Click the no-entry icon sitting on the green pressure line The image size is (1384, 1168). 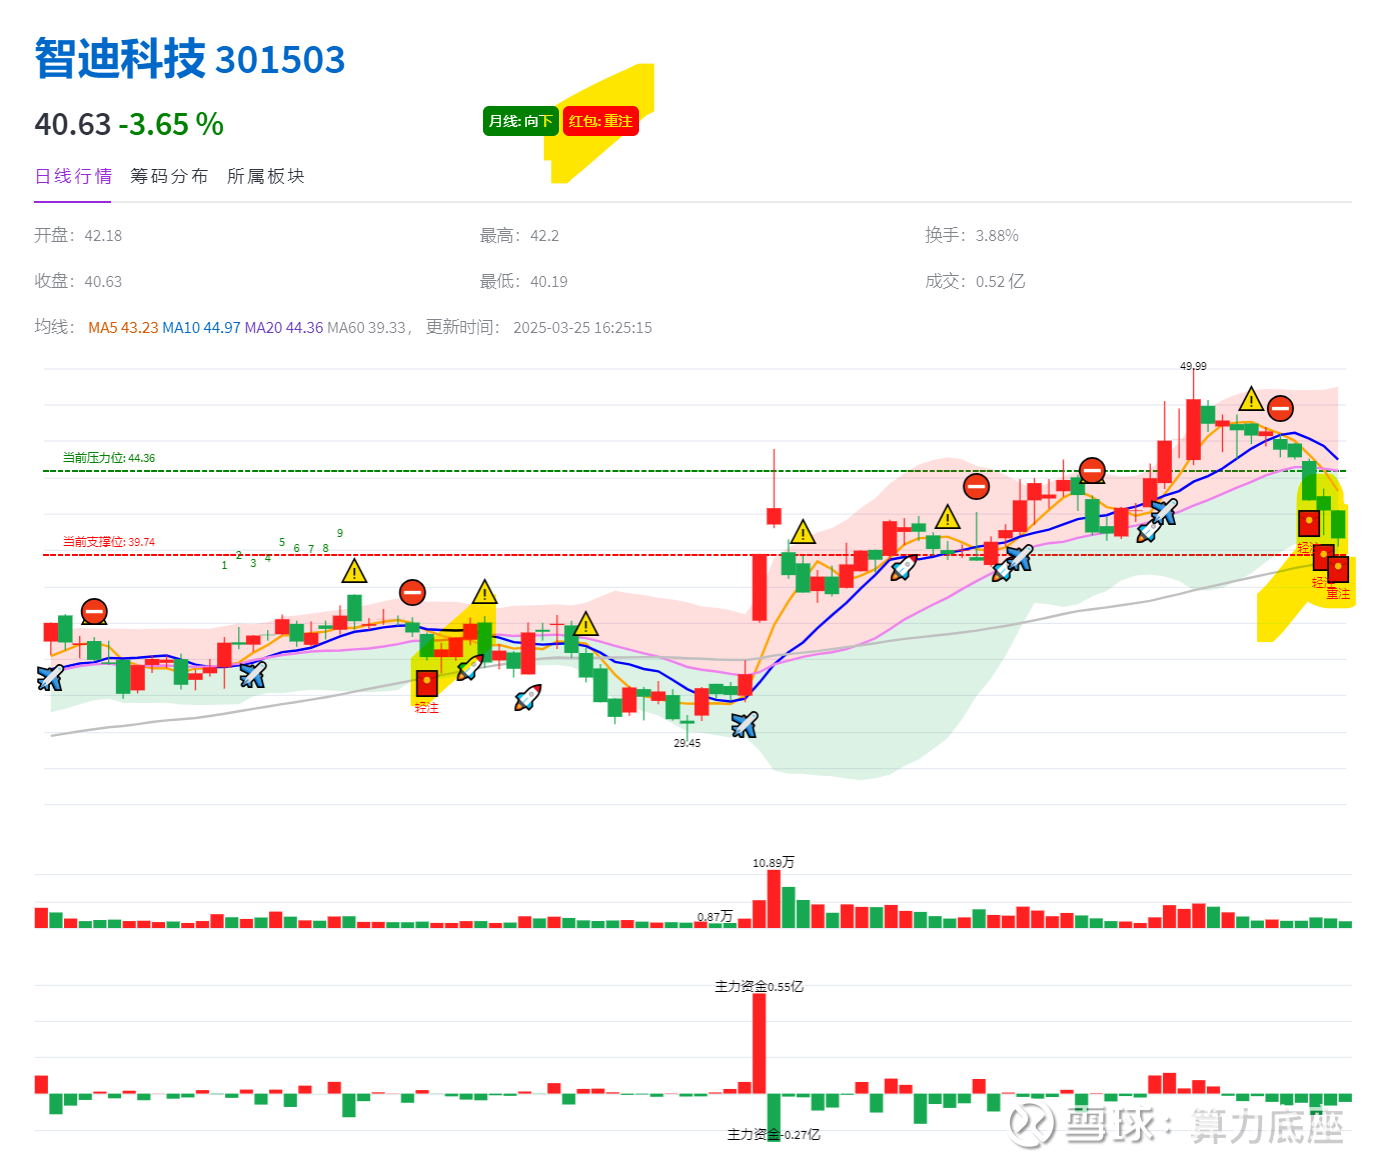click(1092, 470)
